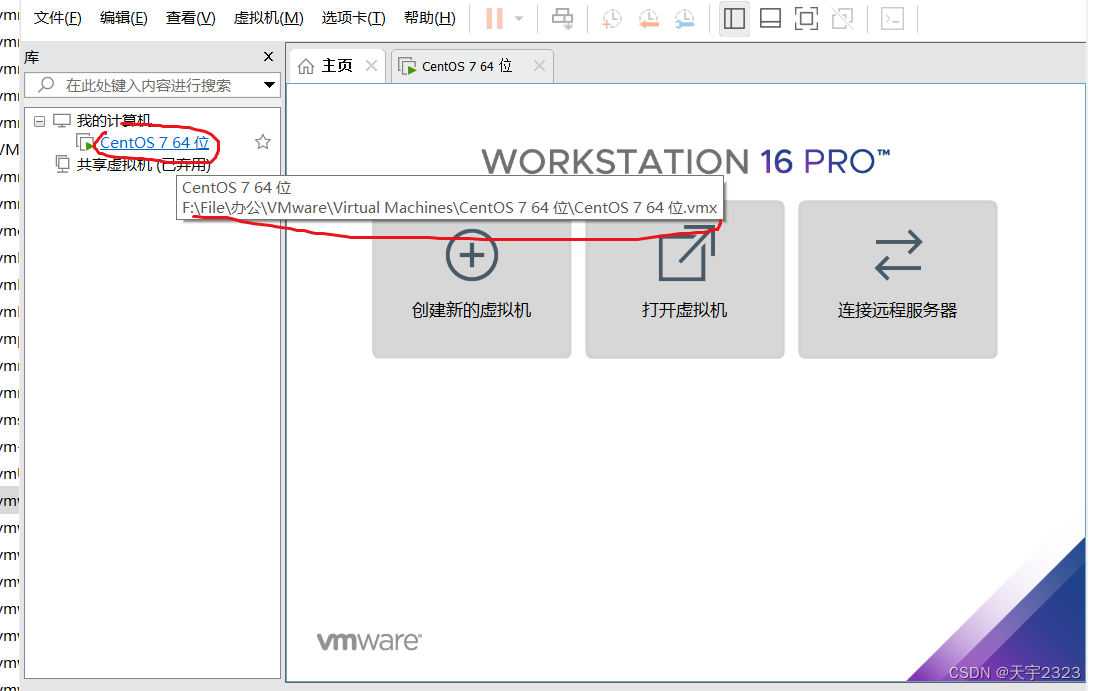
Task: Click the home icon on 主页 tab
Action: (x=305, y=66)
